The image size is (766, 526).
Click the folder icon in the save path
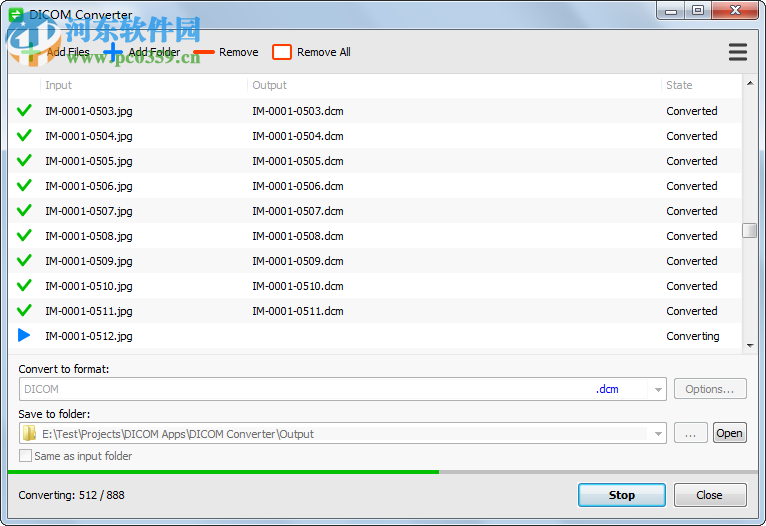click(x=29, y=433)
